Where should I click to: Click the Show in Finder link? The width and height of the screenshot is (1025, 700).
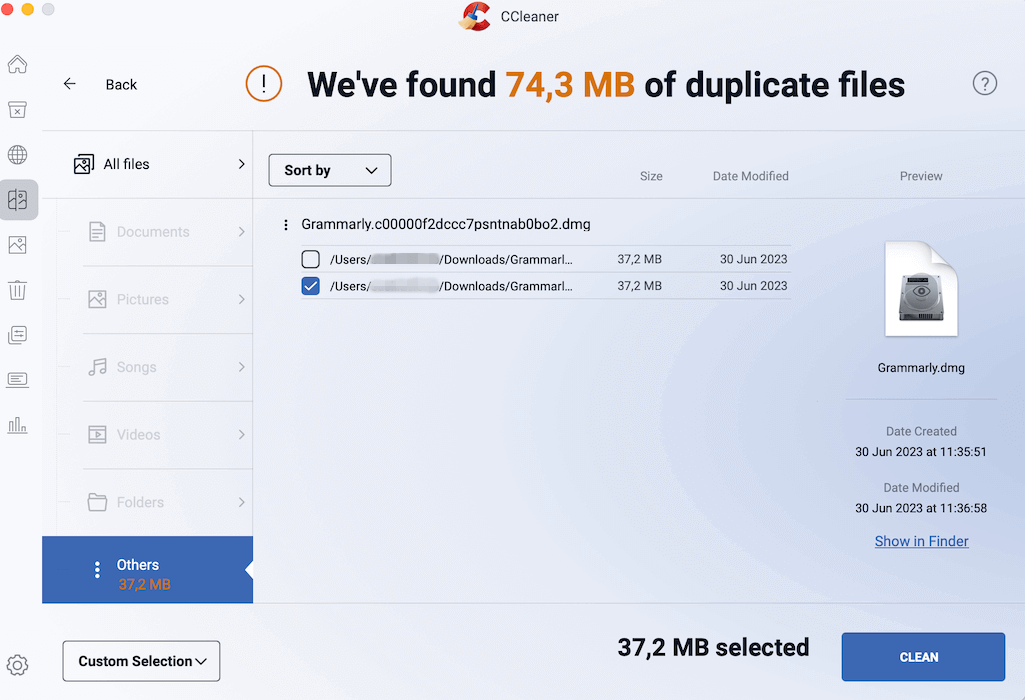[921, 541]
